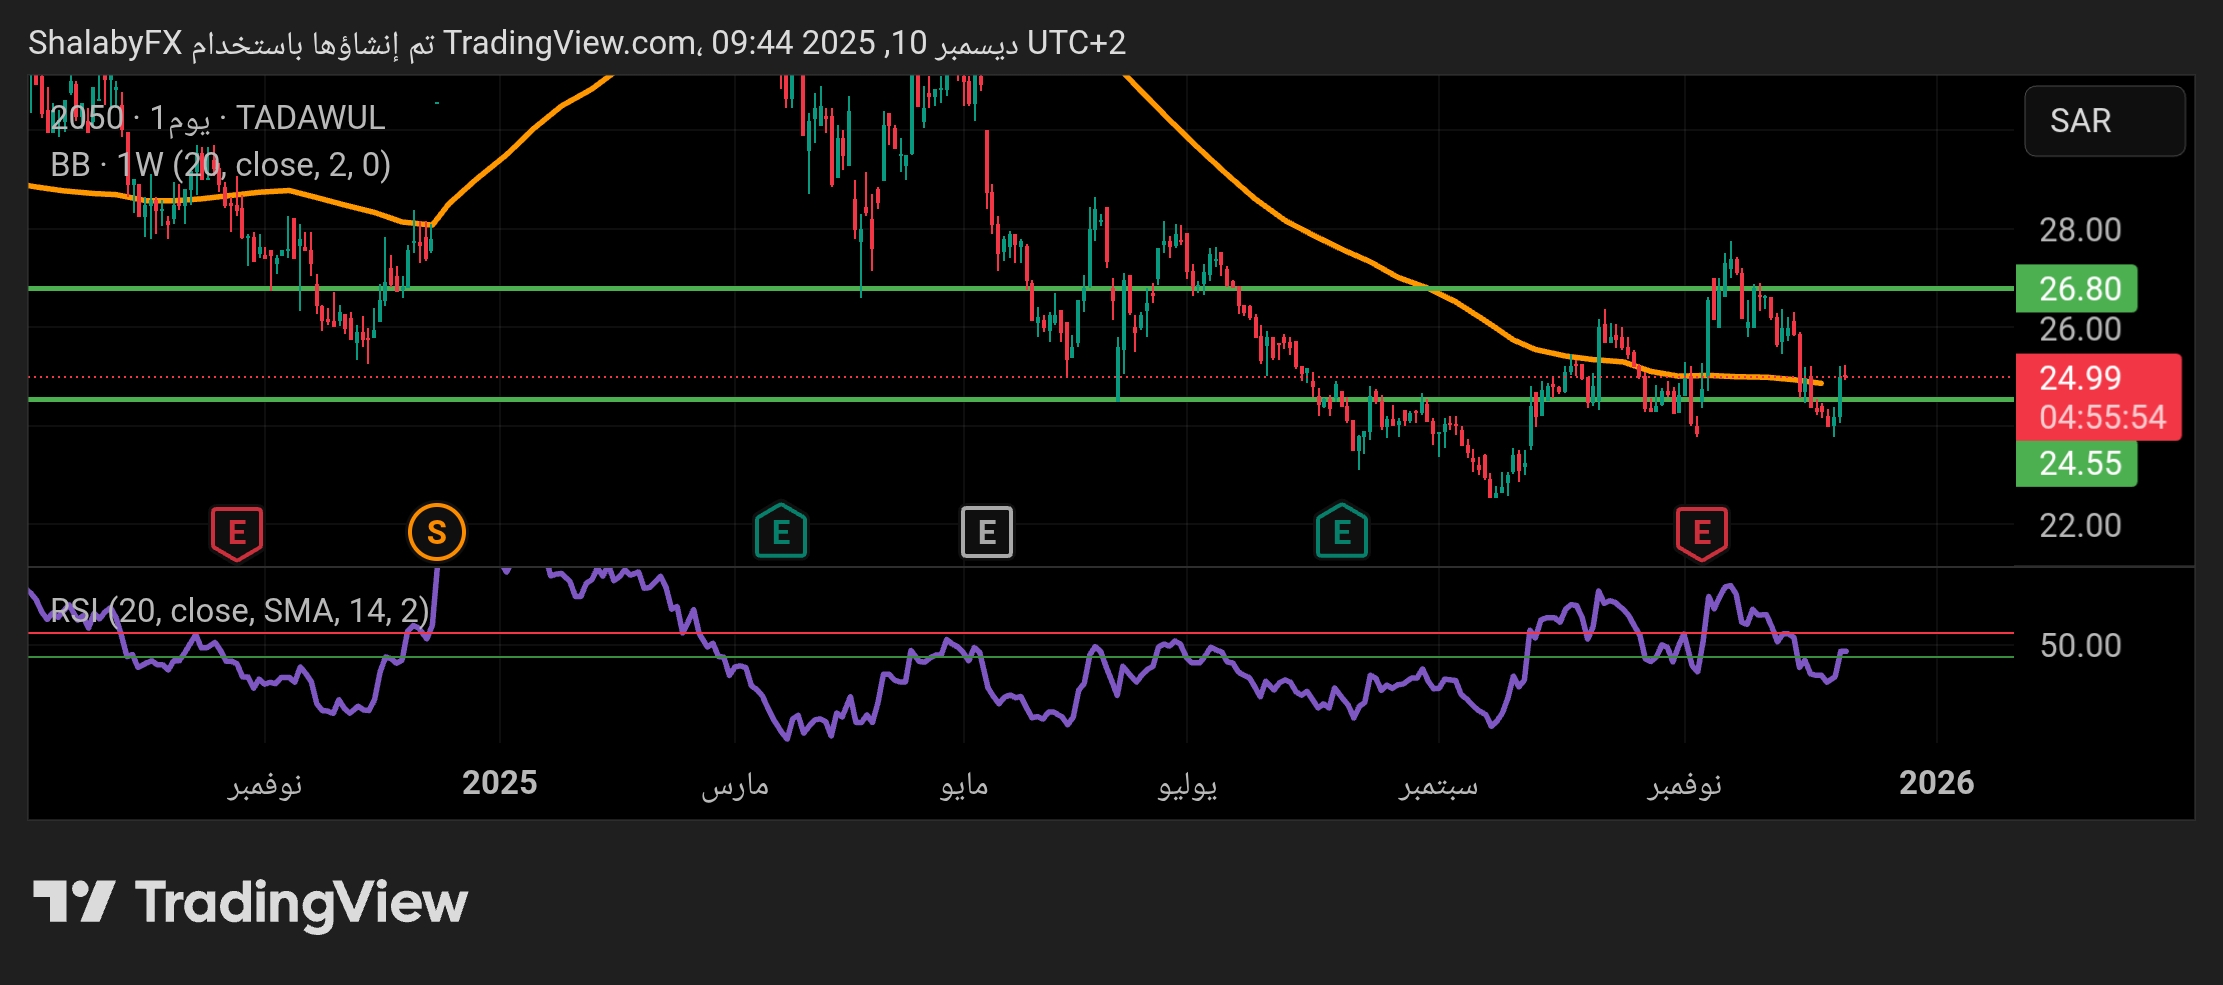This screenshot has width=2223, height=985.
Task: Click the 50.00 RSI scale value
Action: [2080, 646]
